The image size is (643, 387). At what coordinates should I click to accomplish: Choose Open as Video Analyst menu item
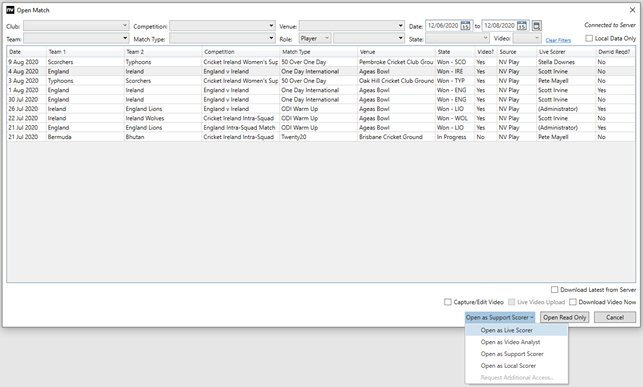(517, 342)
